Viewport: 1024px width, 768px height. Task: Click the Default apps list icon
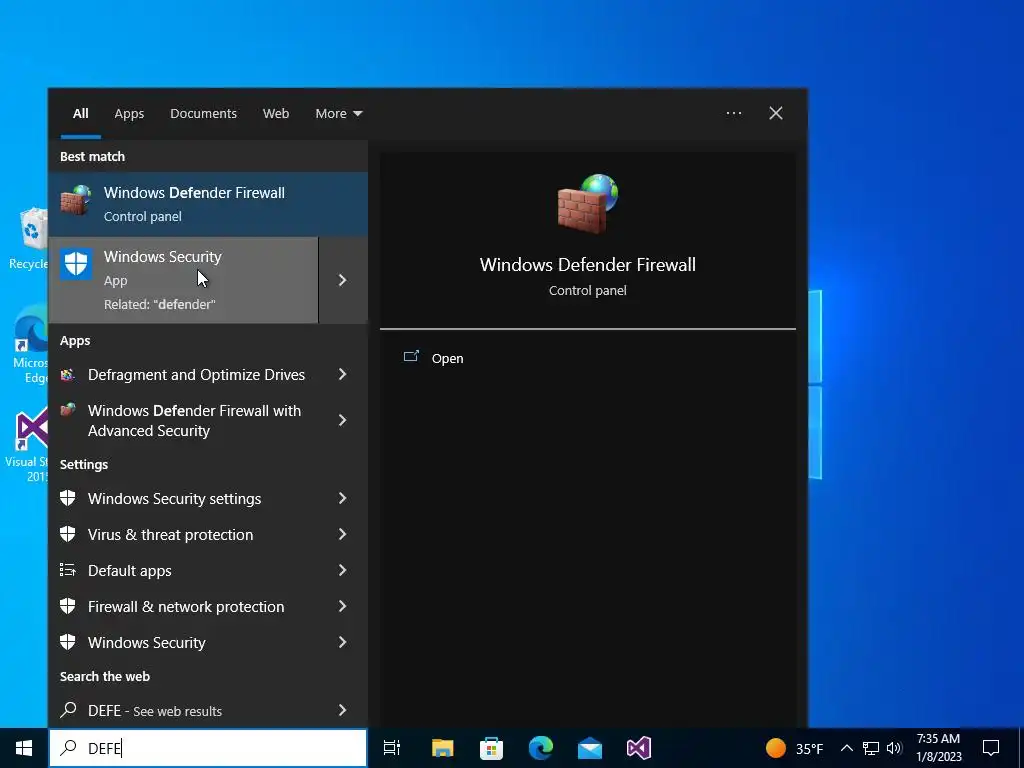67,570
